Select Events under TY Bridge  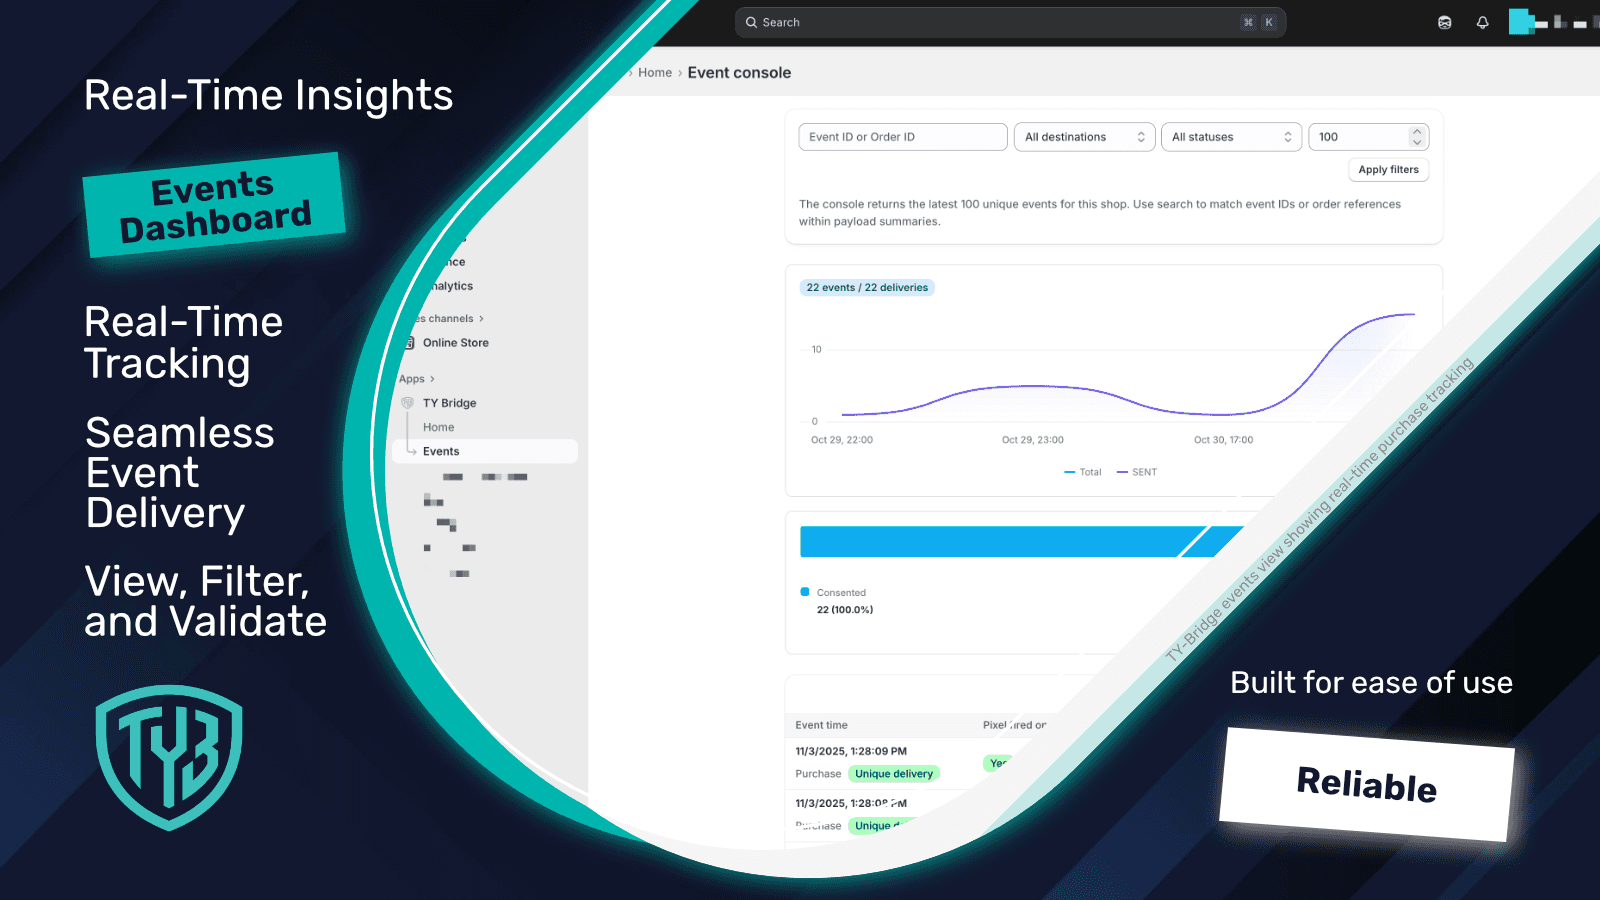tap(441, 450)
